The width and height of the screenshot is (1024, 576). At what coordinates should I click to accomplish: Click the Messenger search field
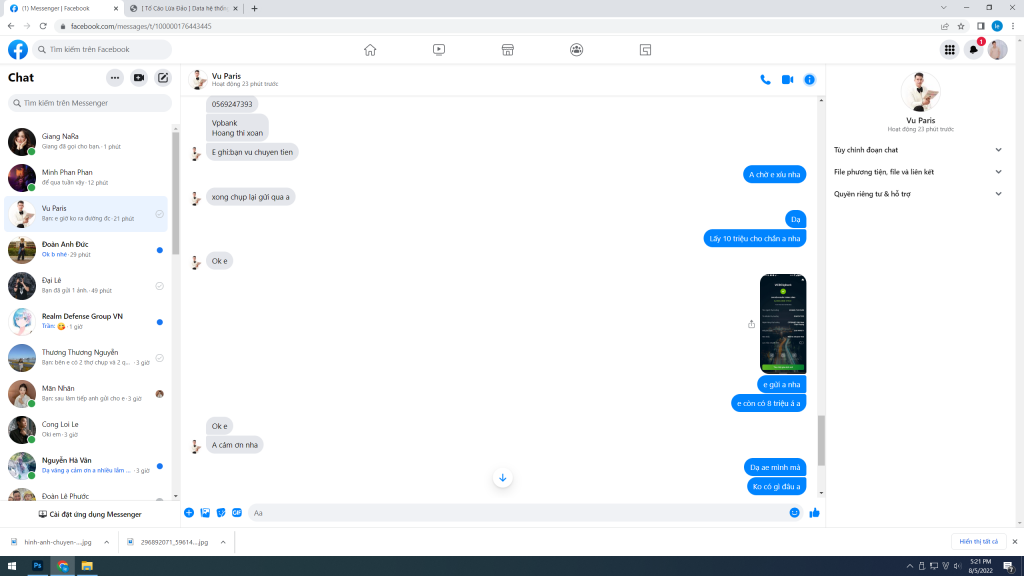click(x=90, y=103)
